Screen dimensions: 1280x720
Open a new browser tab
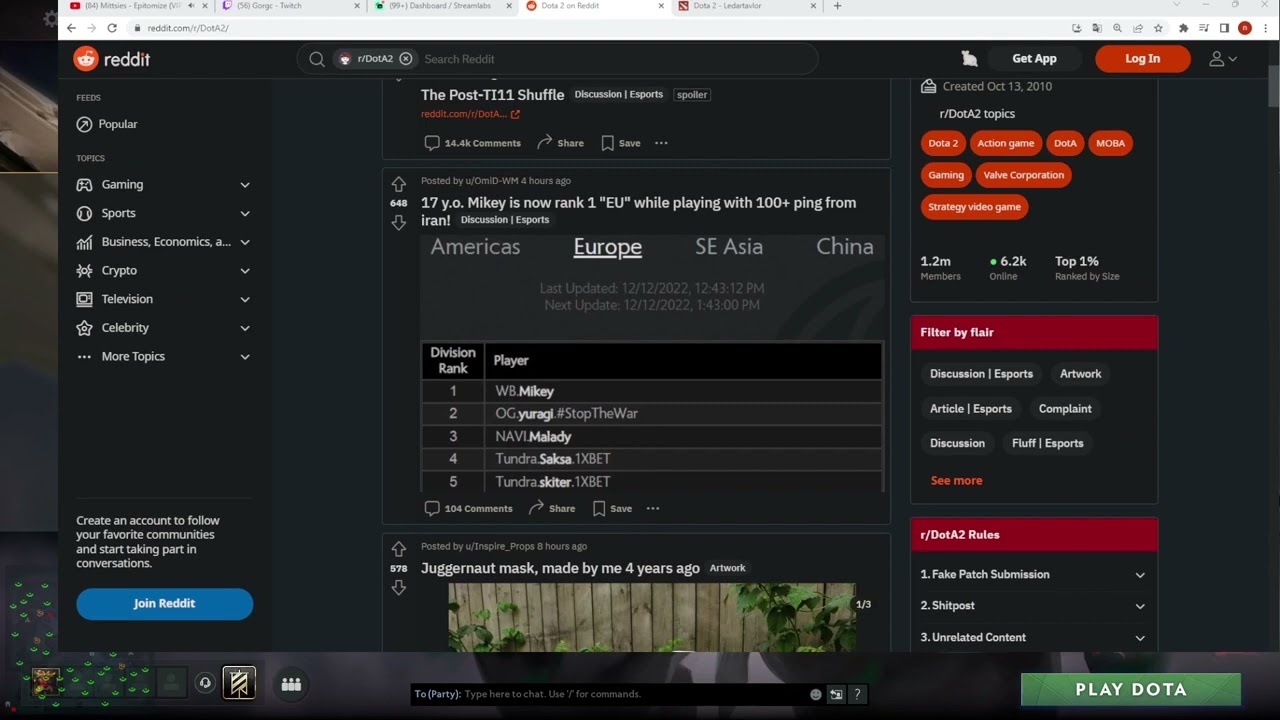pos(837,6)
